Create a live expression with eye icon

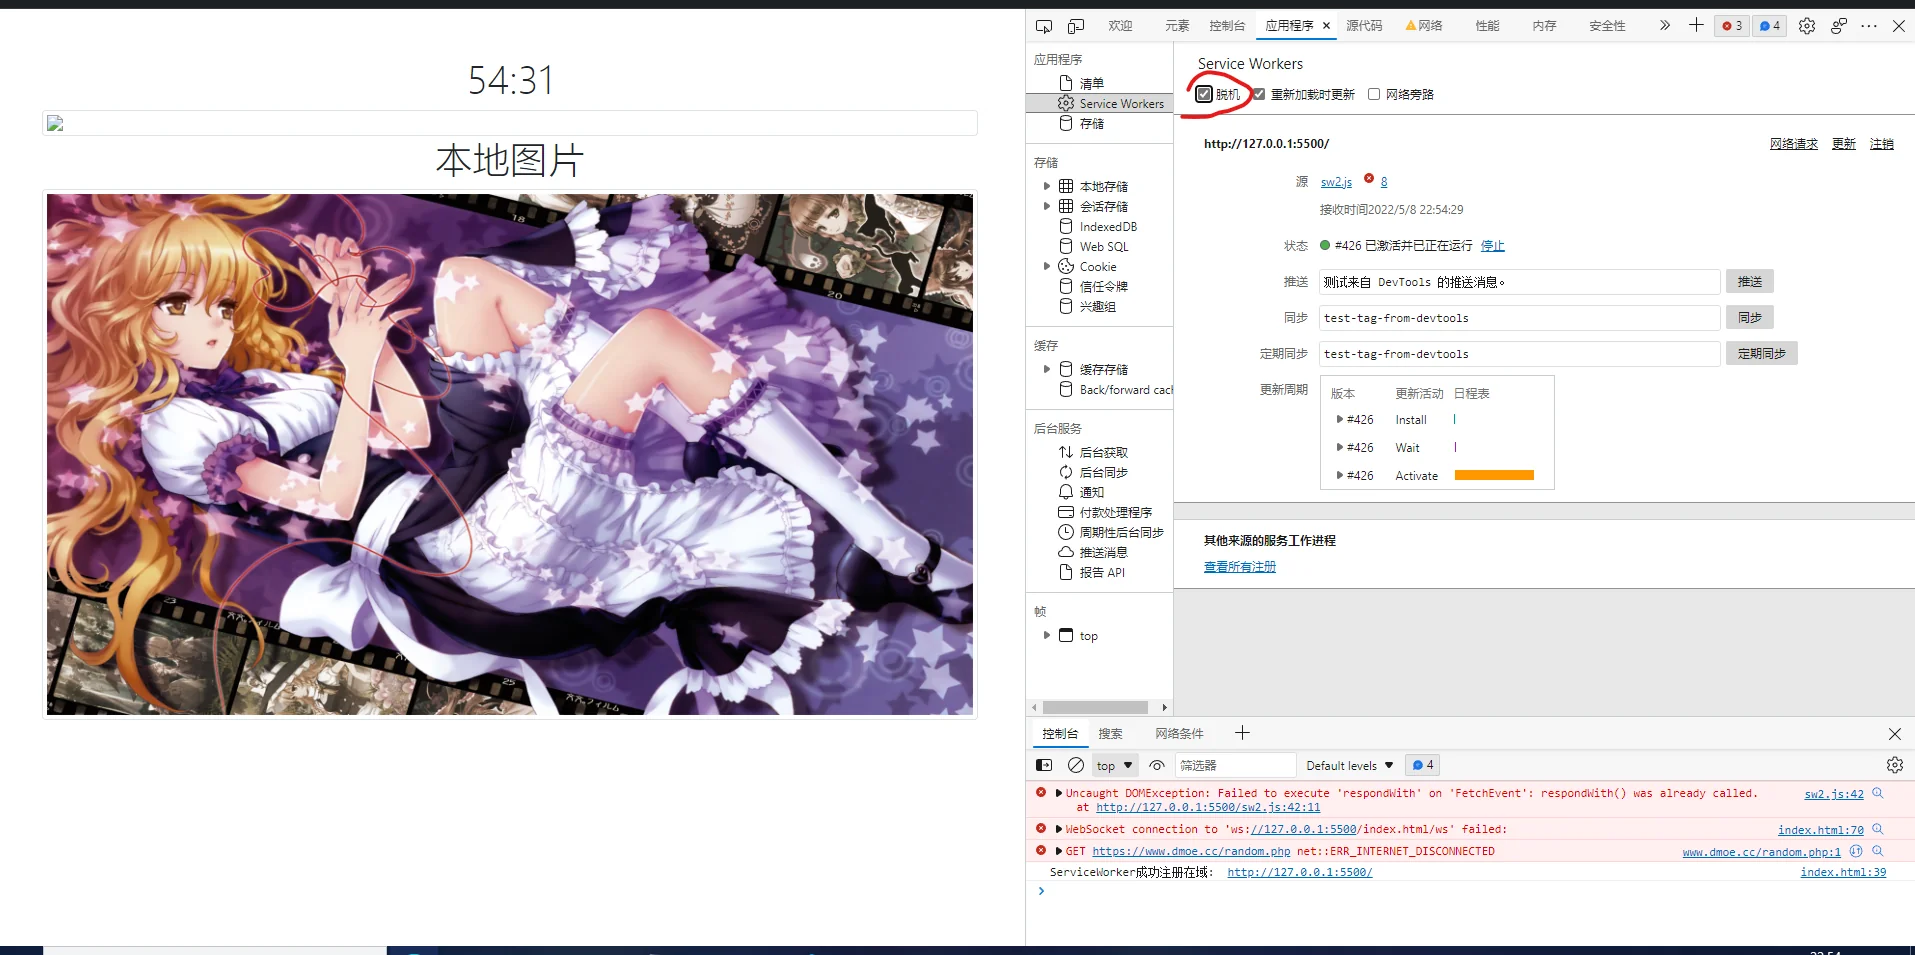pyautogui.click(x=1157, y=765)
